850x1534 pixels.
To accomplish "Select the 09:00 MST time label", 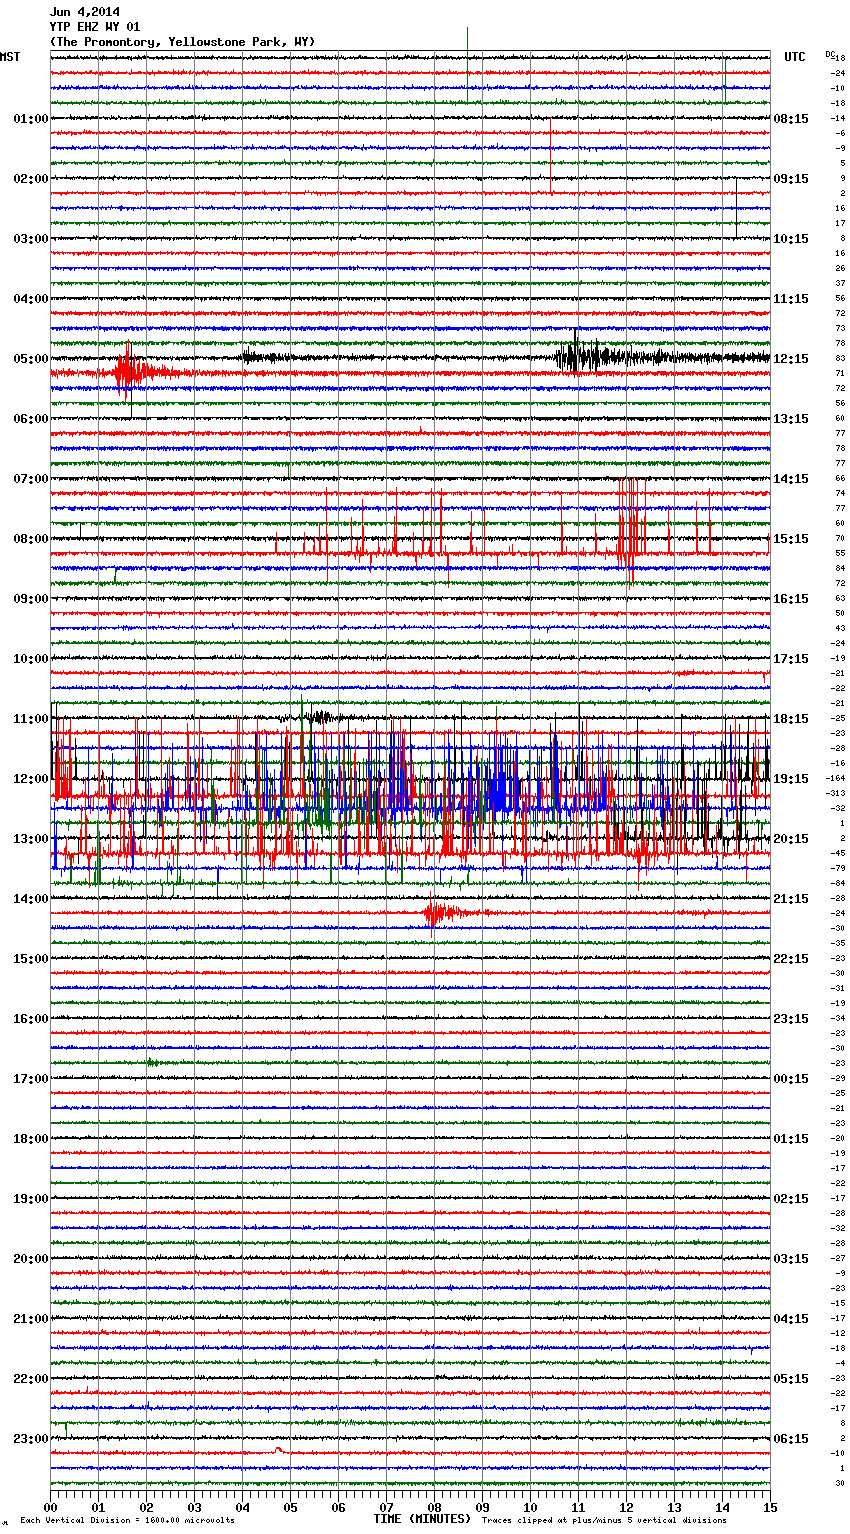I will [x=30, y=599].
